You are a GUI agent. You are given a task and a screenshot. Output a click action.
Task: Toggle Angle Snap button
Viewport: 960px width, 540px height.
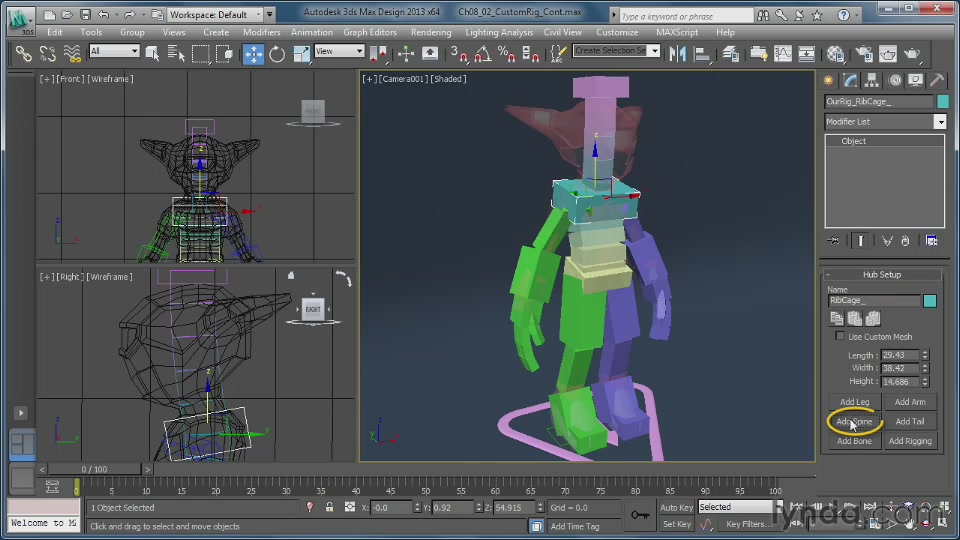point(482,54)
